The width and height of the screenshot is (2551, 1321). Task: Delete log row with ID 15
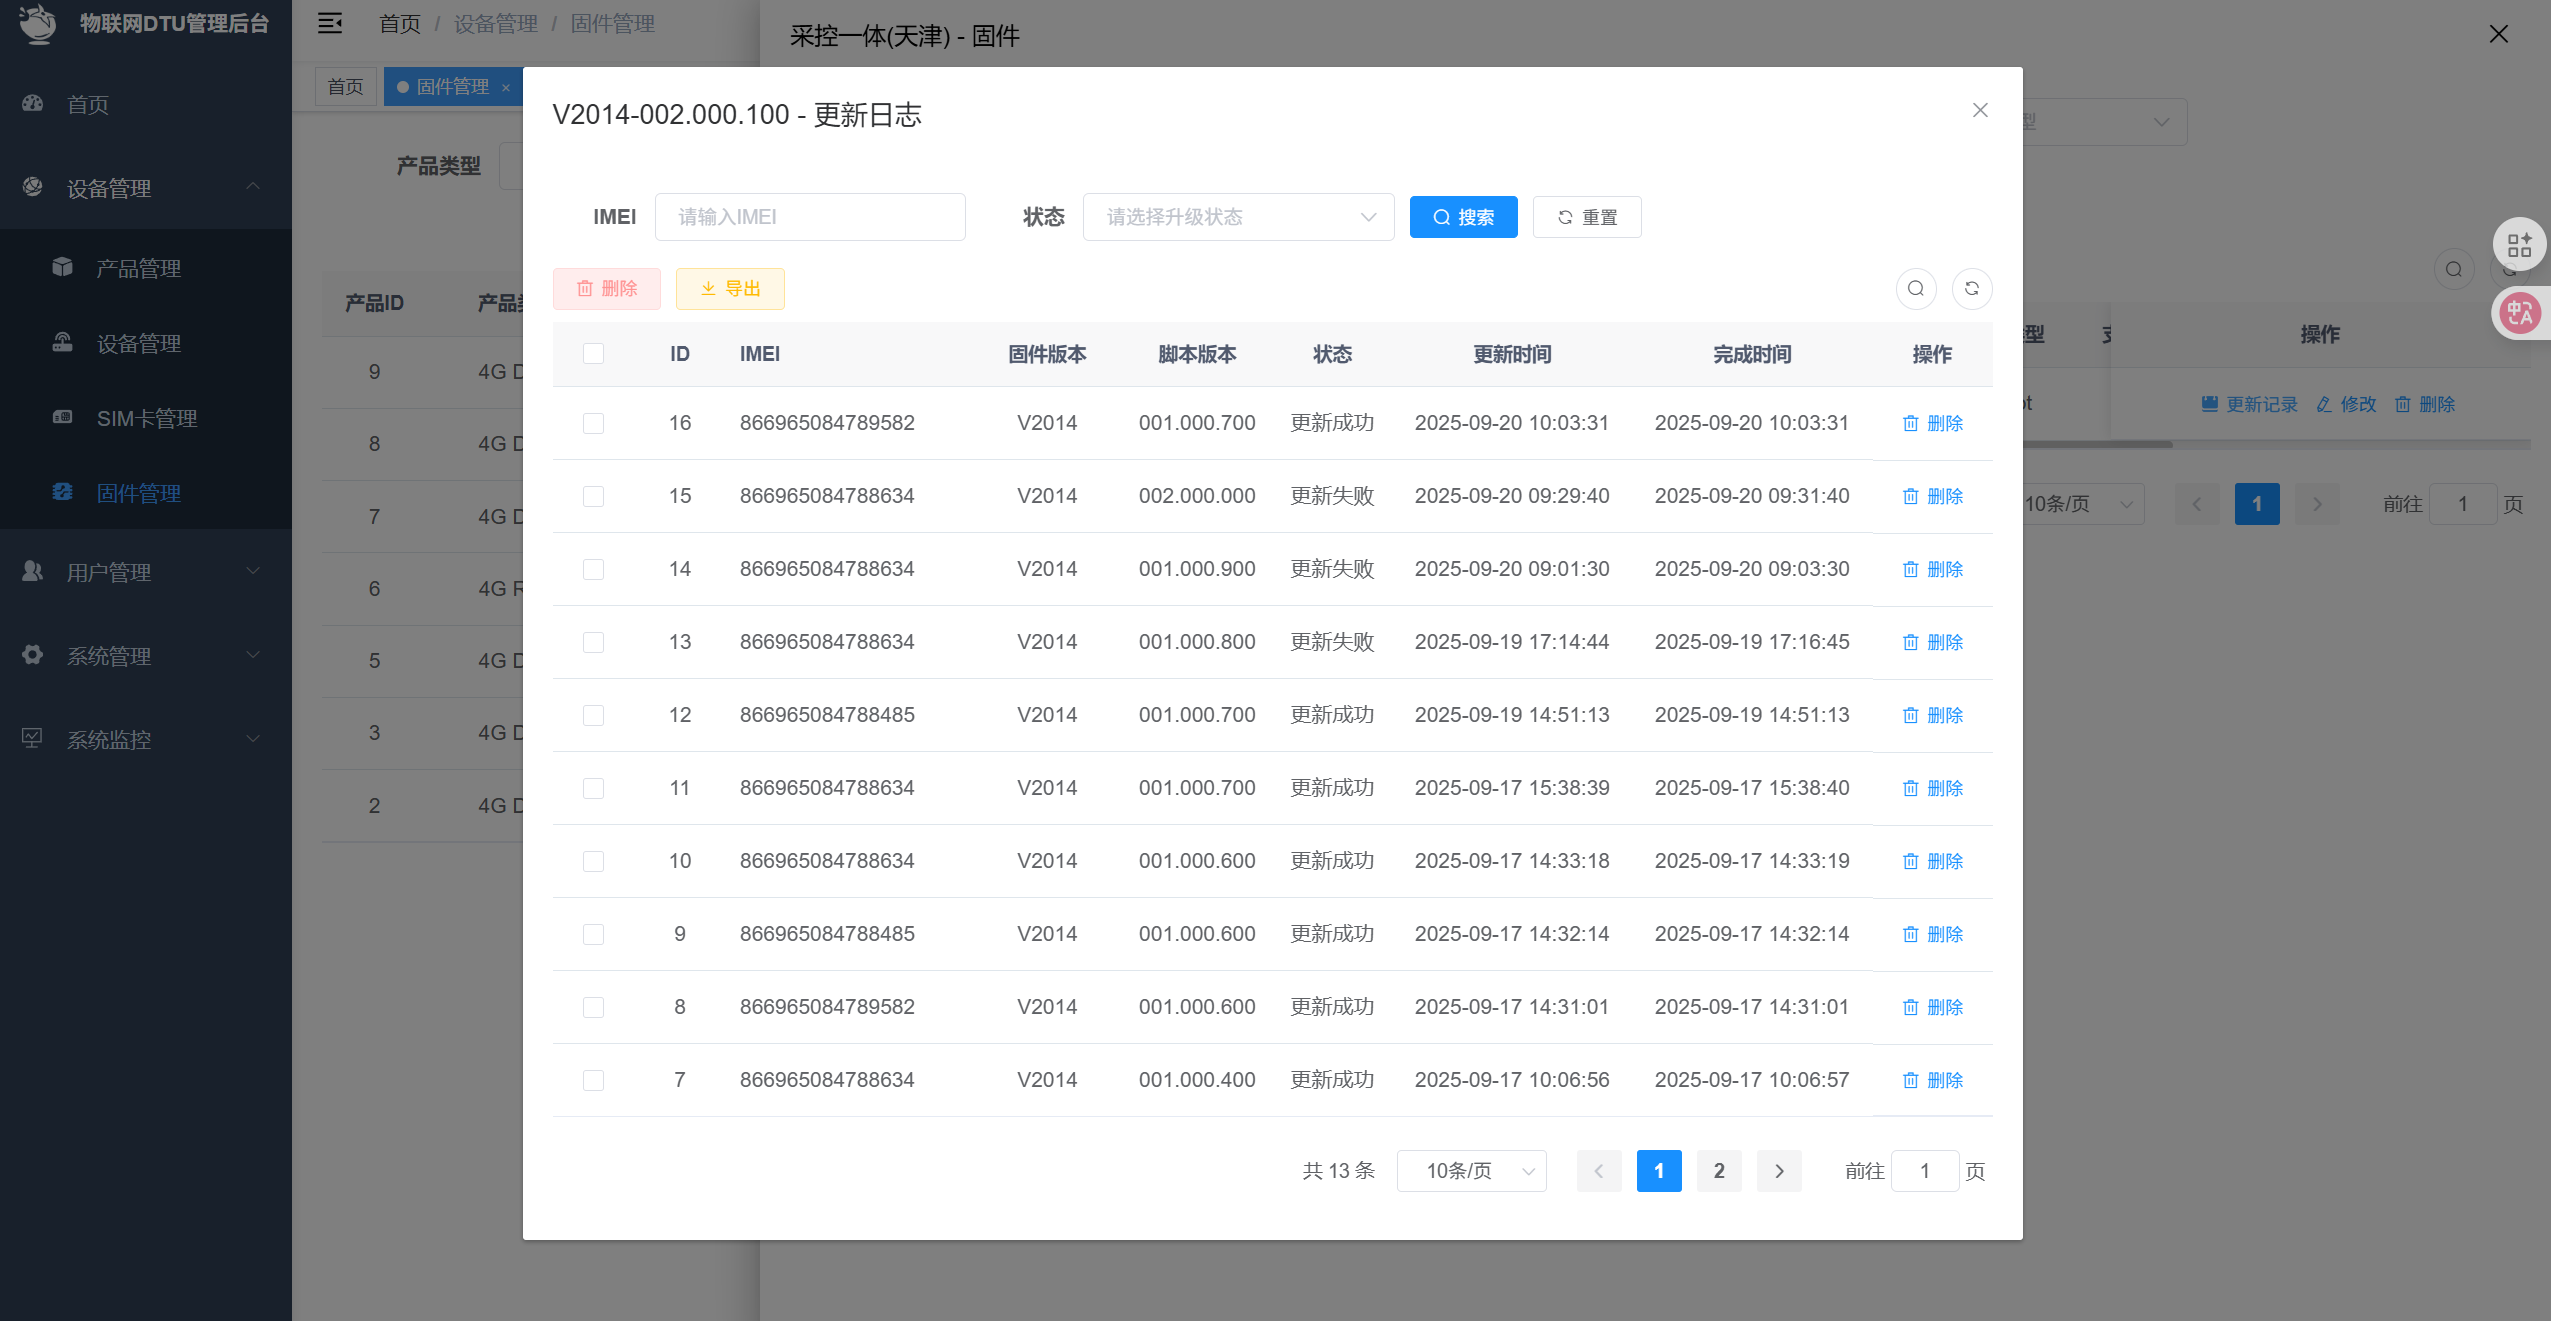click(1933, 496)
